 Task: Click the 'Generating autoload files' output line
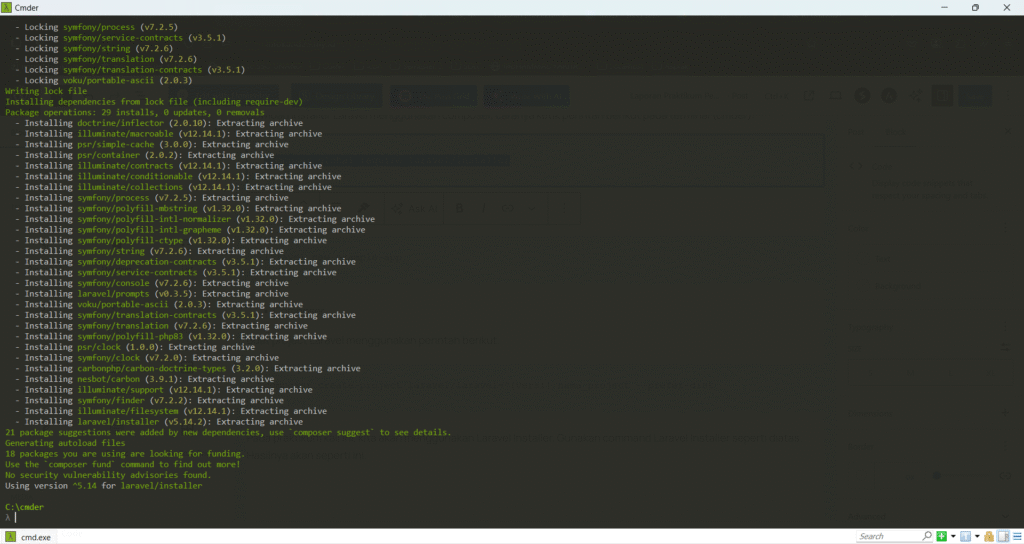65,443
